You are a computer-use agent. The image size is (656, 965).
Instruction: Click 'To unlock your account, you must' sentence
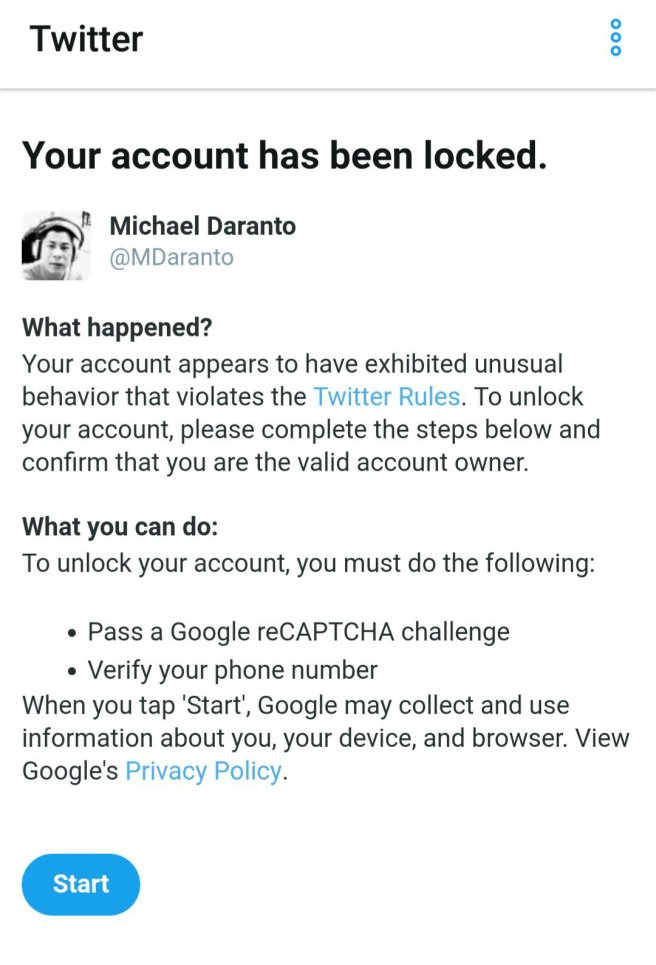coord(308,563)
